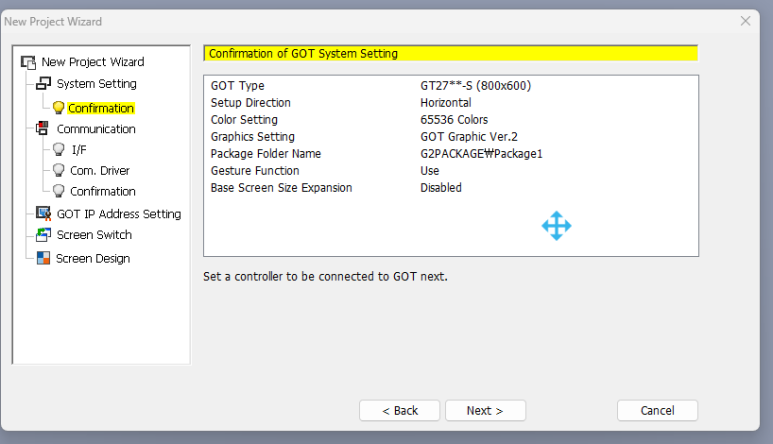Click the New Project Wizard title bar text
The width and height of the screenshot is (773, 444).
53,22
